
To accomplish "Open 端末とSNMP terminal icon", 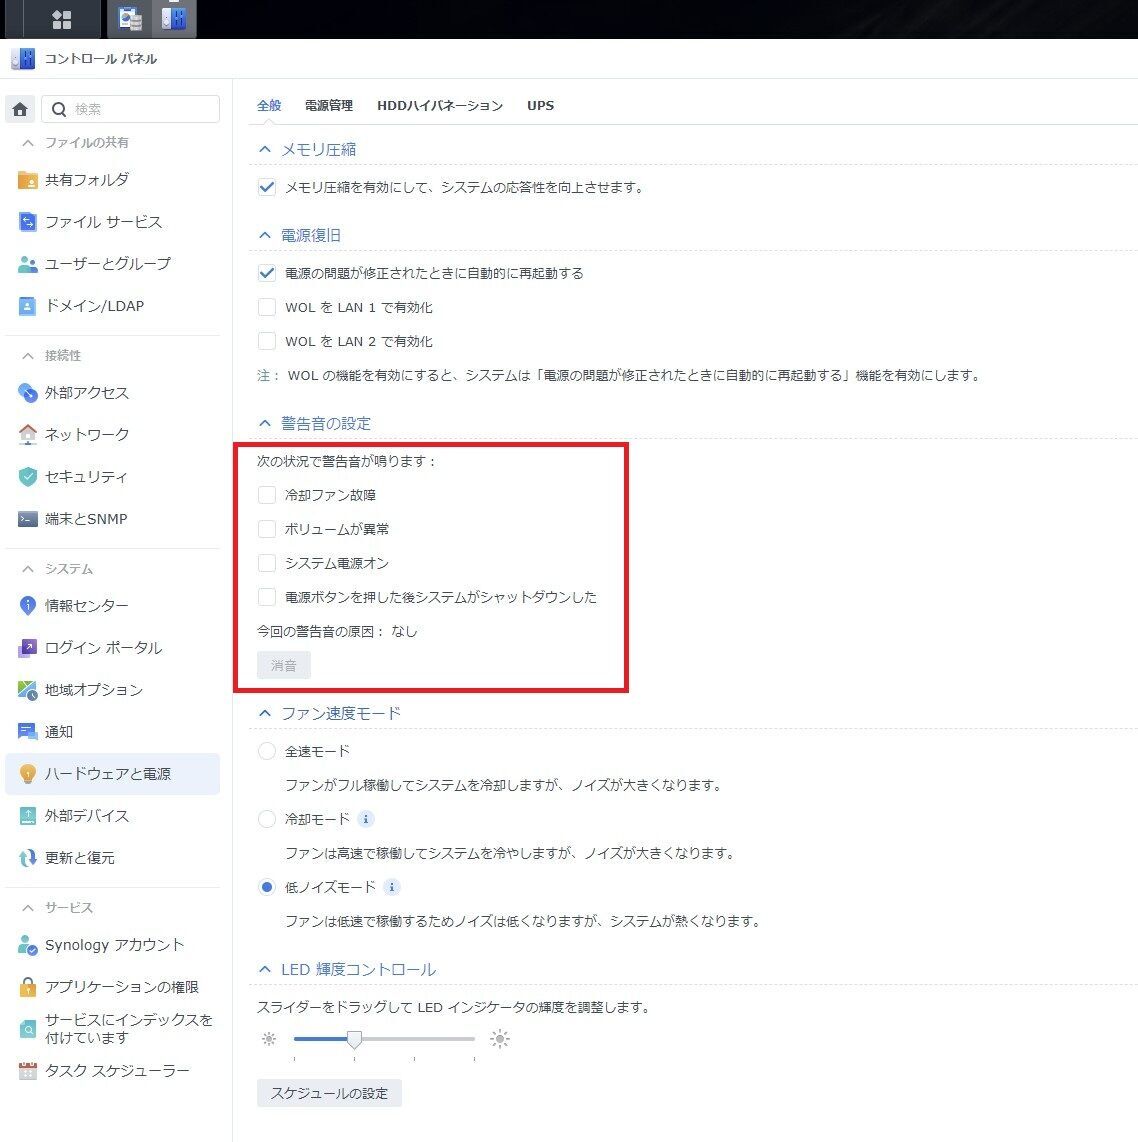I will point(28,519).
